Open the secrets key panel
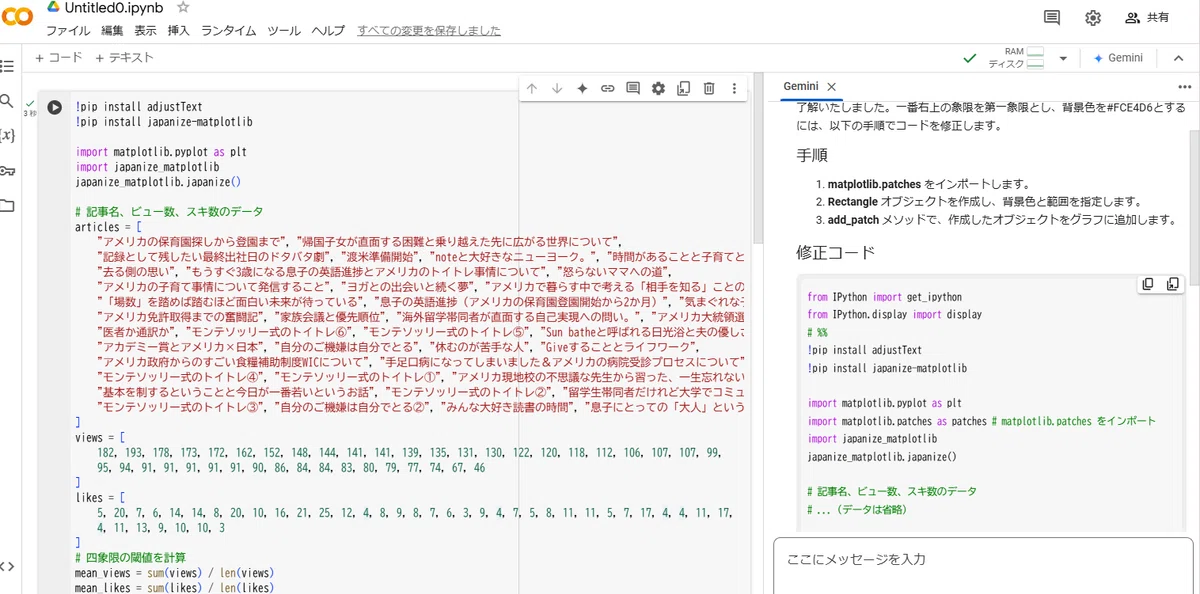The image size is (1200, 594). [x=8, y=171]
